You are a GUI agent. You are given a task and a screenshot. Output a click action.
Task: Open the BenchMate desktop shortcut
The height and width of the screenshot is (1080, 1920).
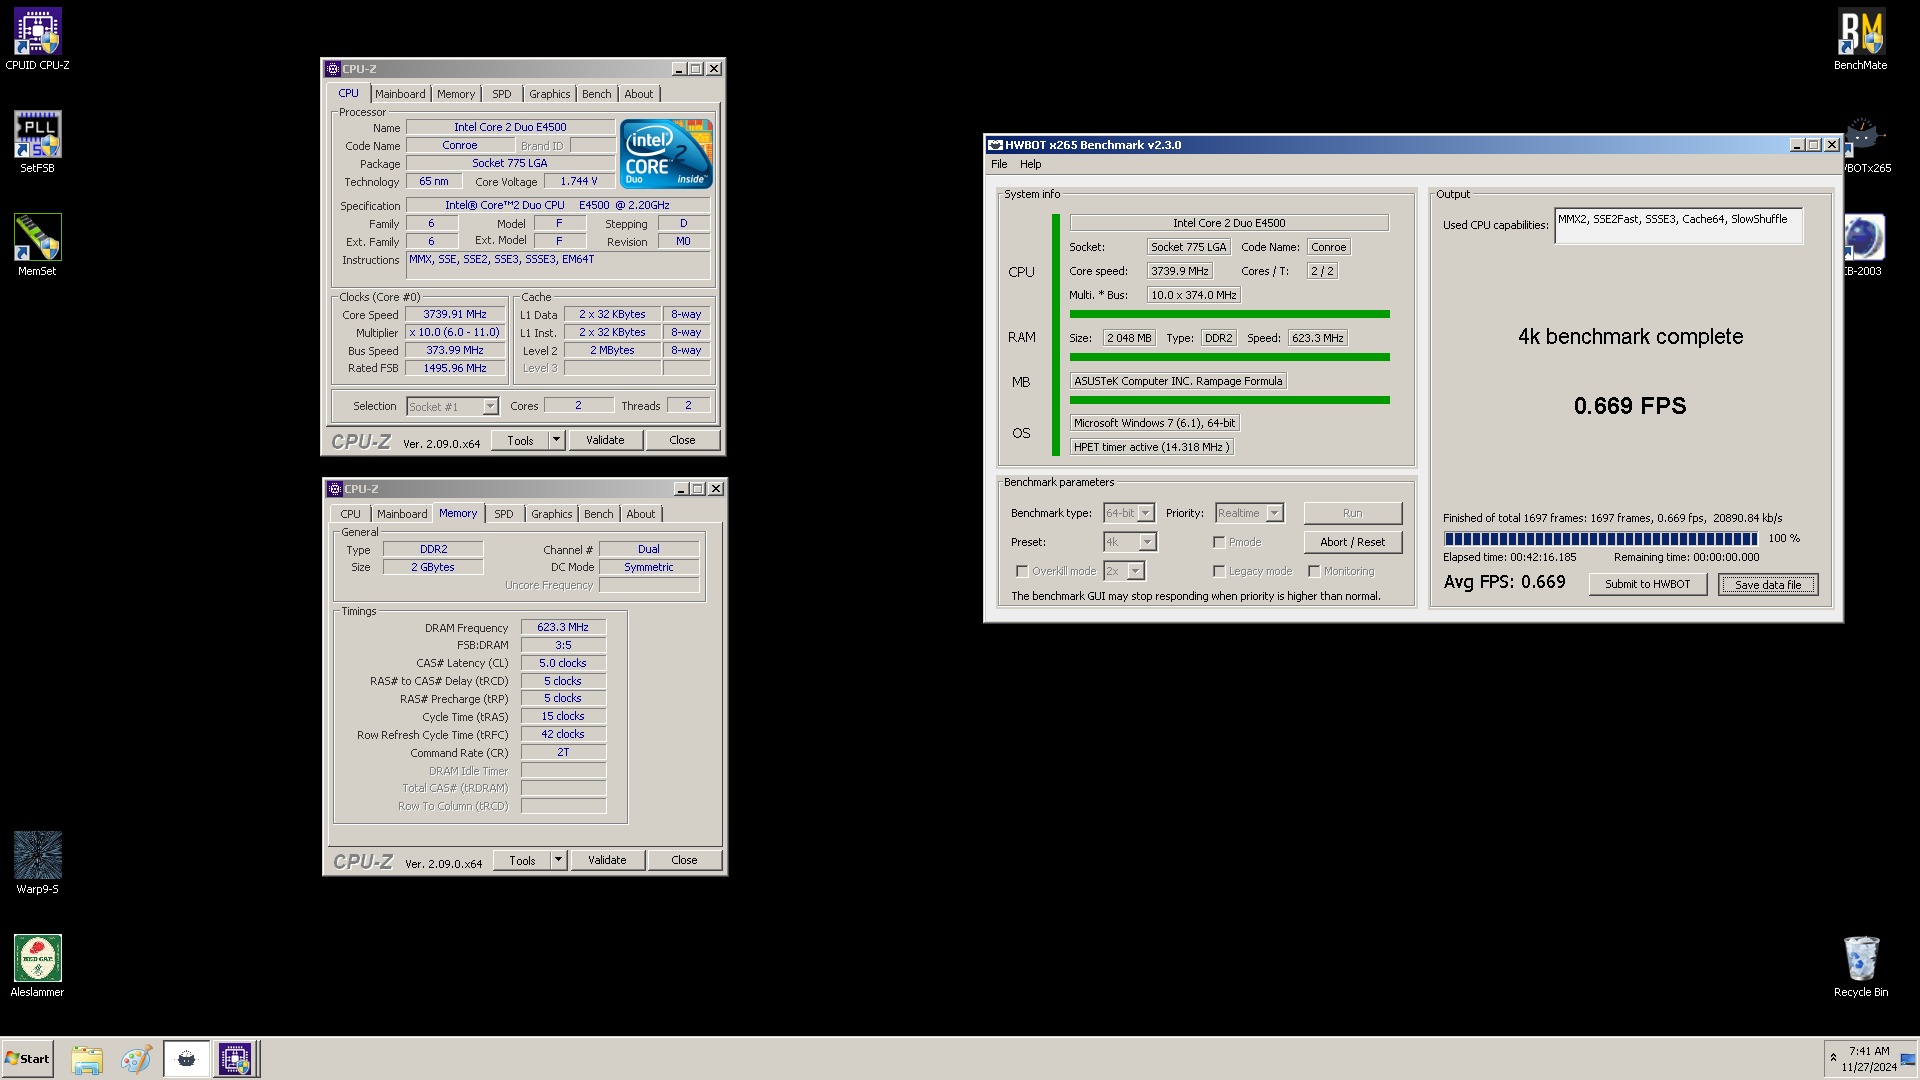click(x=1860, y=40)
